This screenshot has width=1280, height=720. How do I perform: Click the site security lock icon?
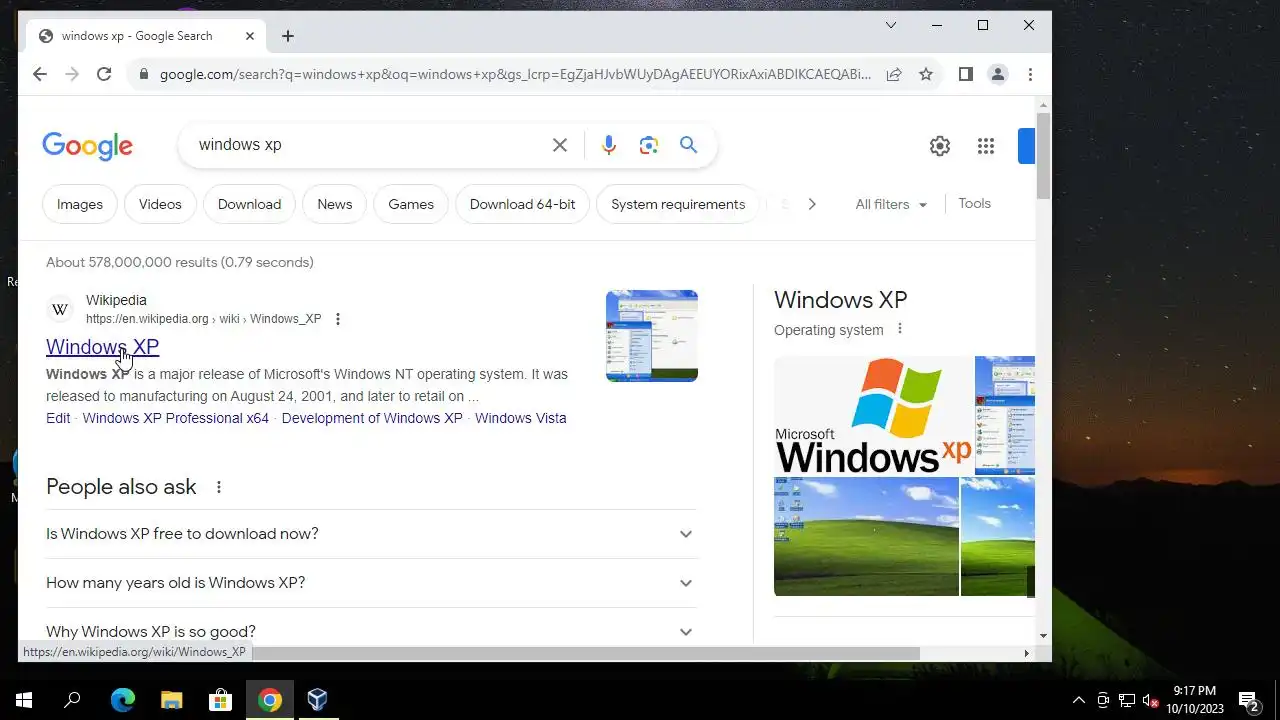coord(144,74)
